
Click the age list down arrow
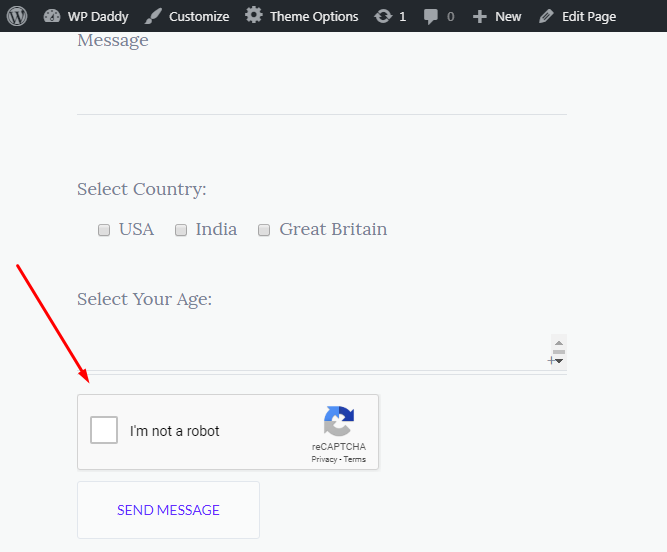coord(559,361)
